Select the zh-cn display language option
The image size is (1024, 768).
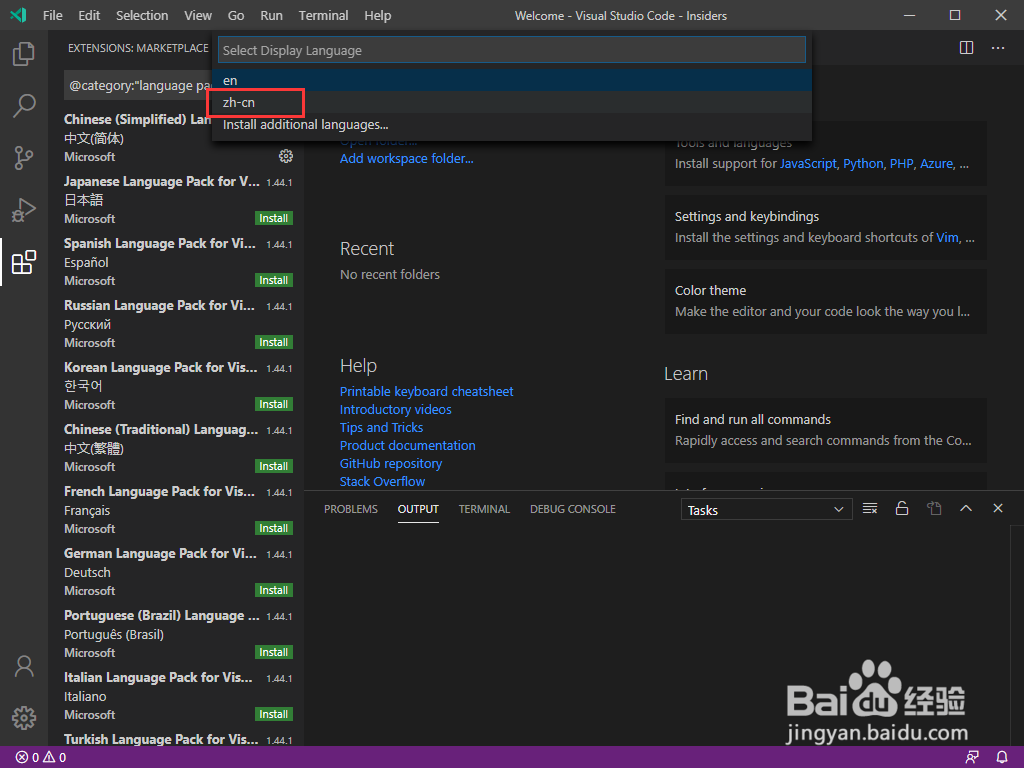[512, 103]
